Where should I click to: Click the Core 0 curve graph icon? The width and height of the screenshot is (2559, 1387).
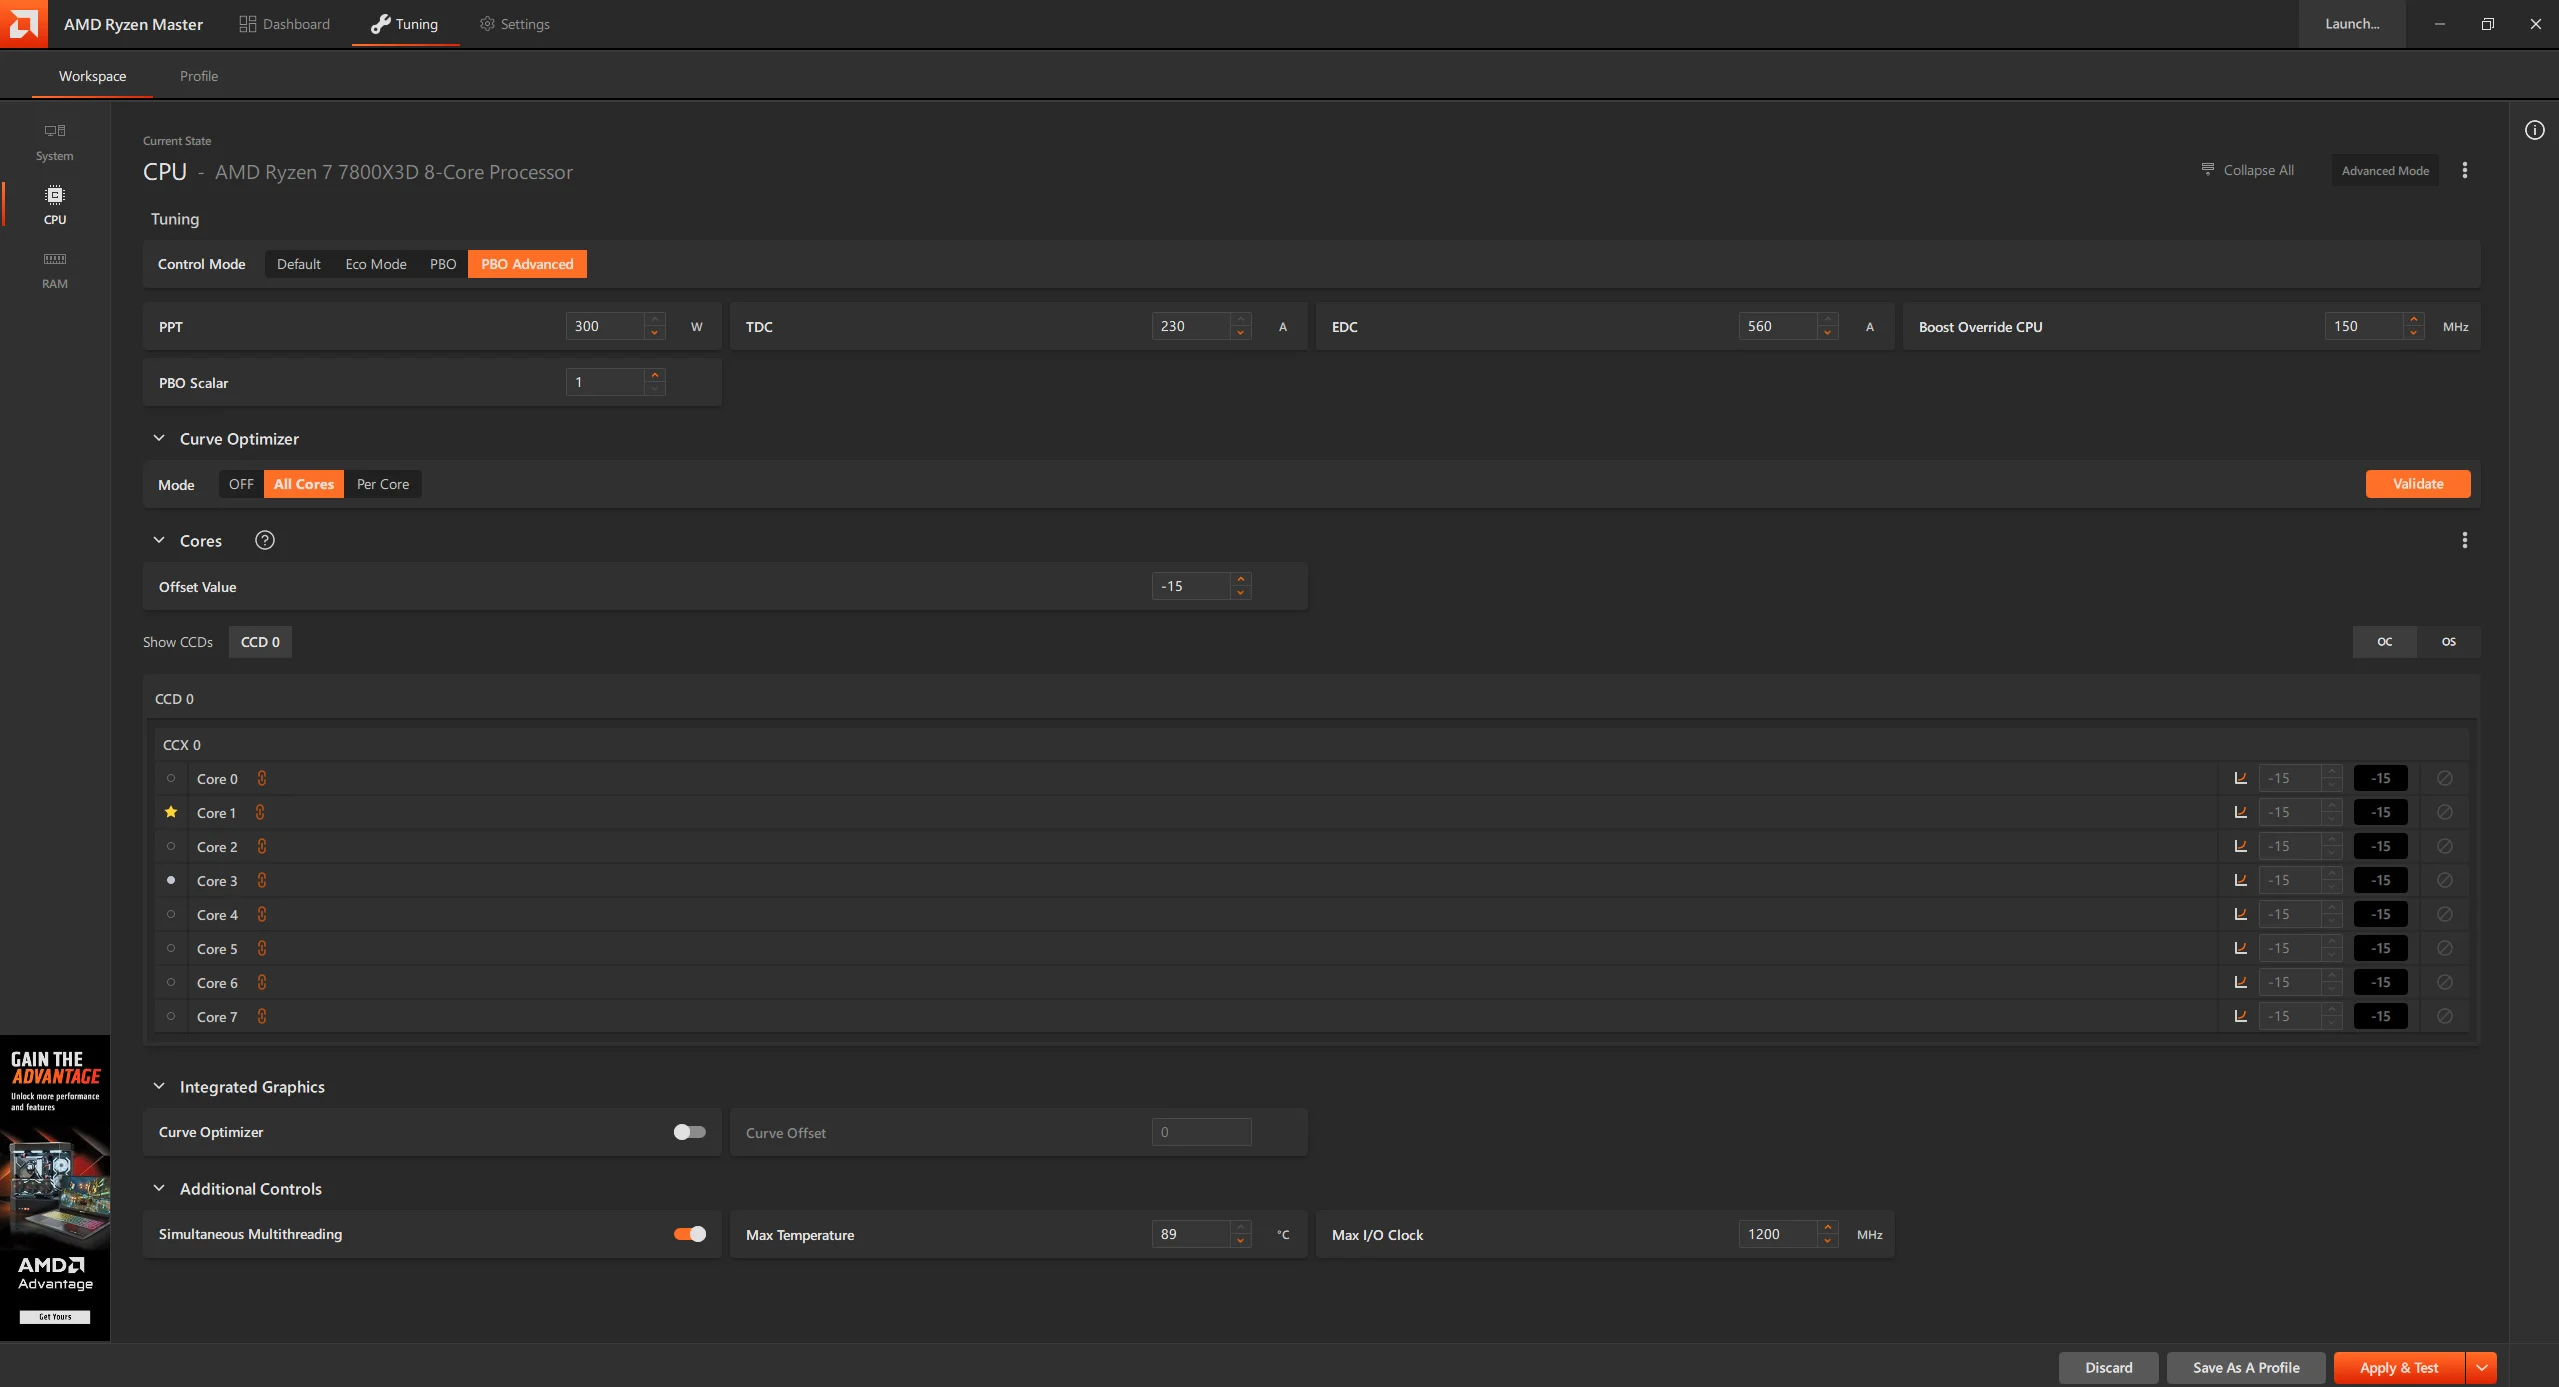click(x=2241, y=778)
